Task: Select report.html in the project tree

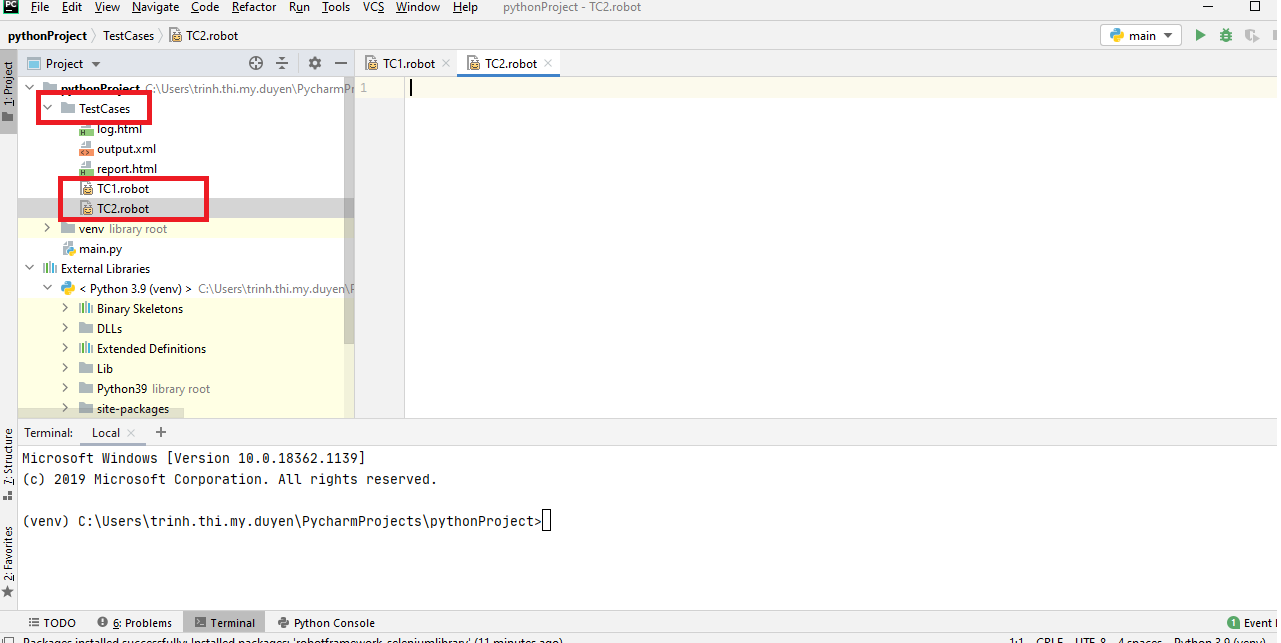Action: [x=127, y=169]
